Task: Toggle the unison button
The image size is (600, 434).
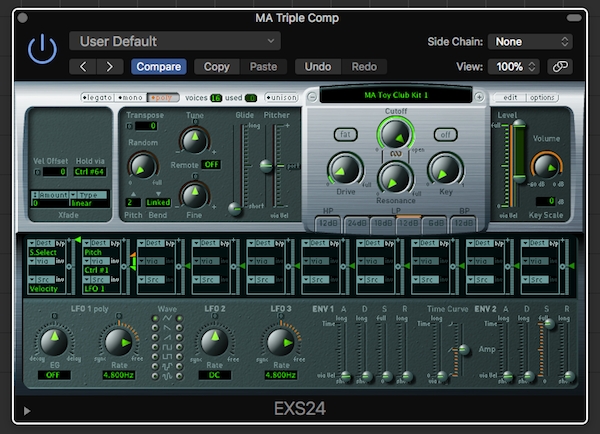Action: click(x=282, y=98)
